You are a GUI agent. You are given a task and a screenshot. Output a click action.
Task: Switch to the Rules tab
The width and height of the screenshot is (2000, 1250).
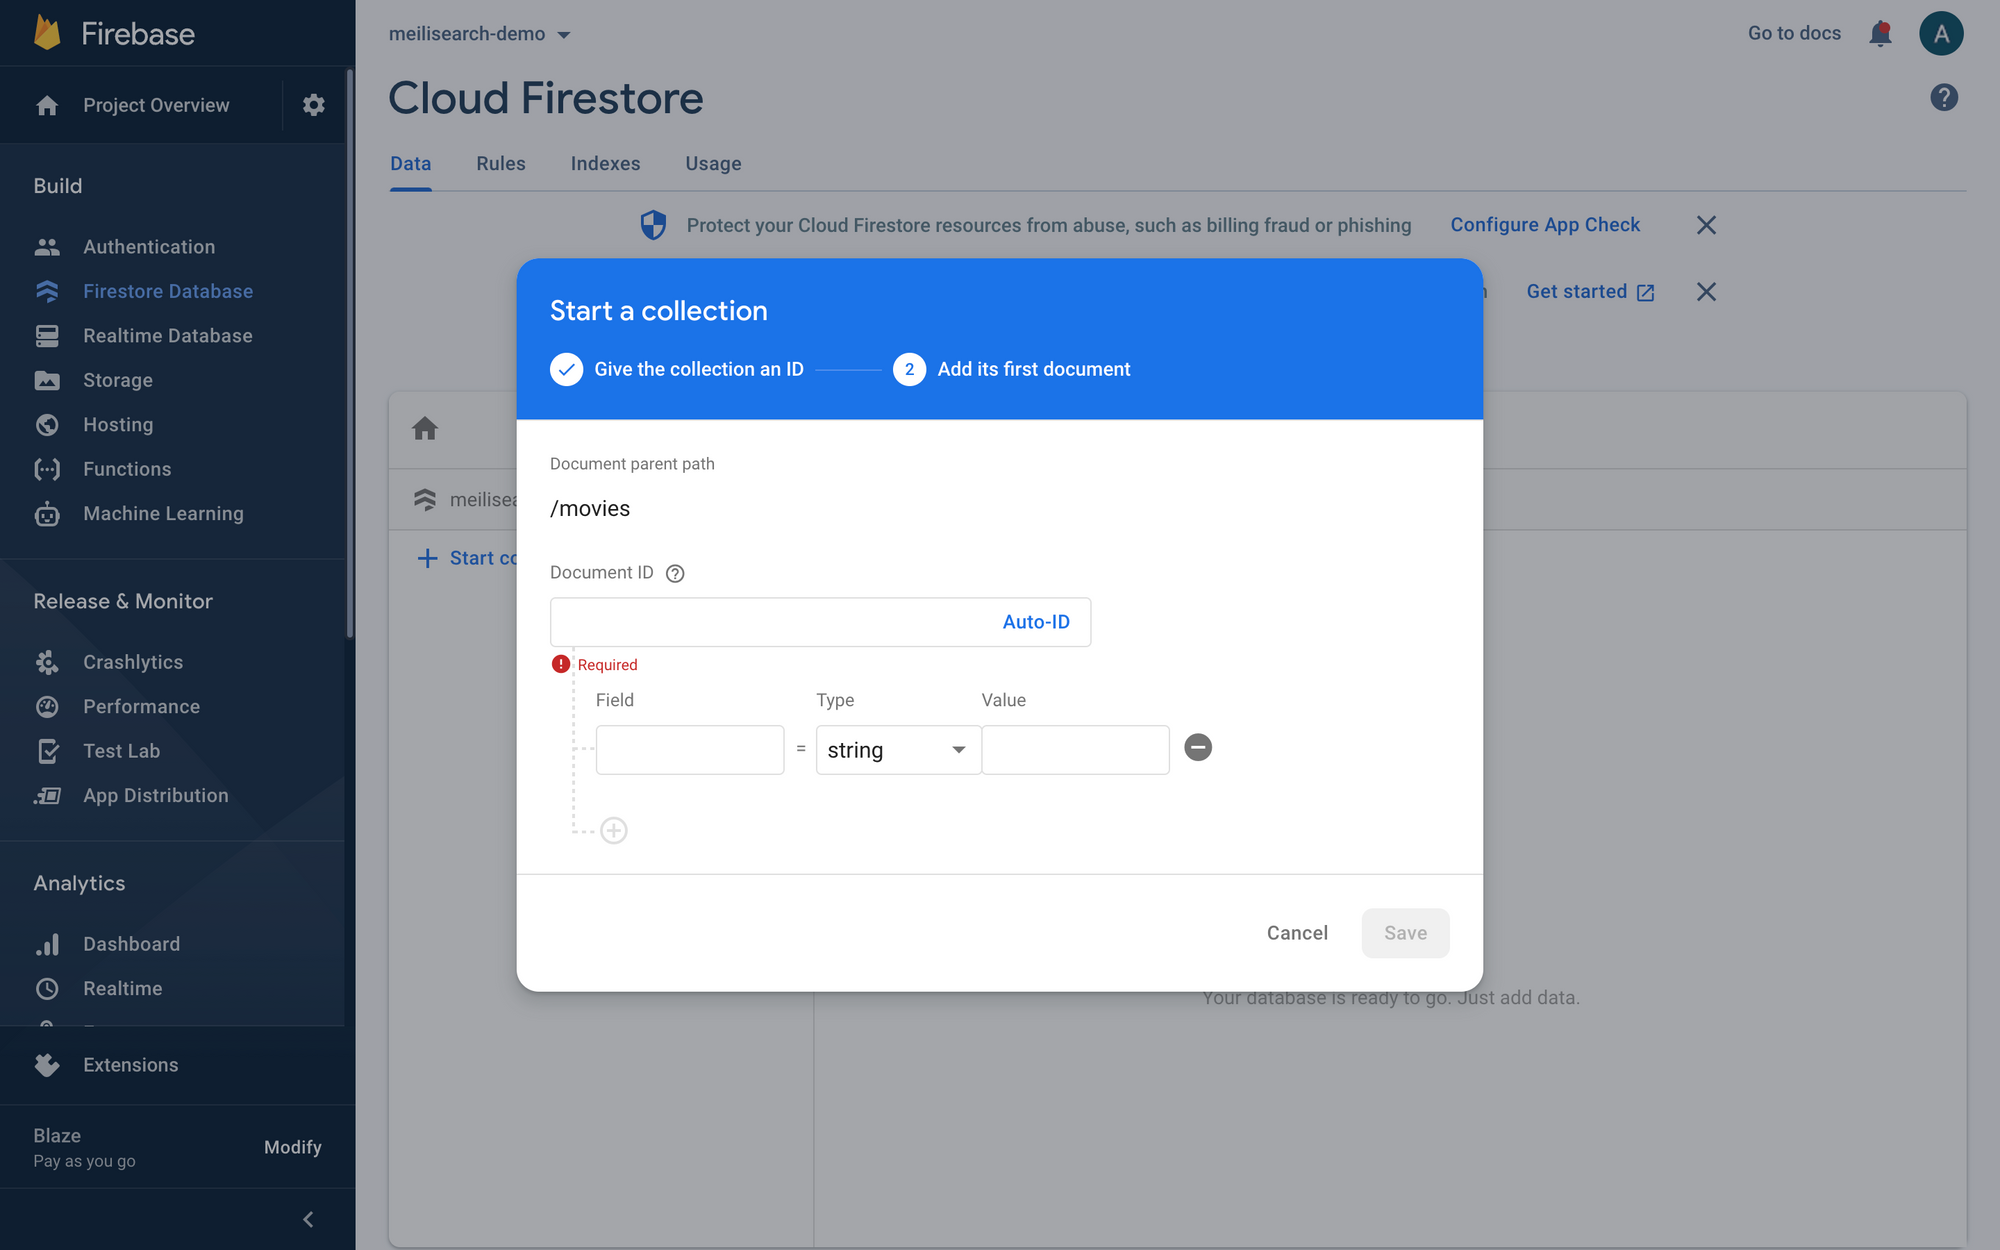pyautogui.click(x=501, y=163)
